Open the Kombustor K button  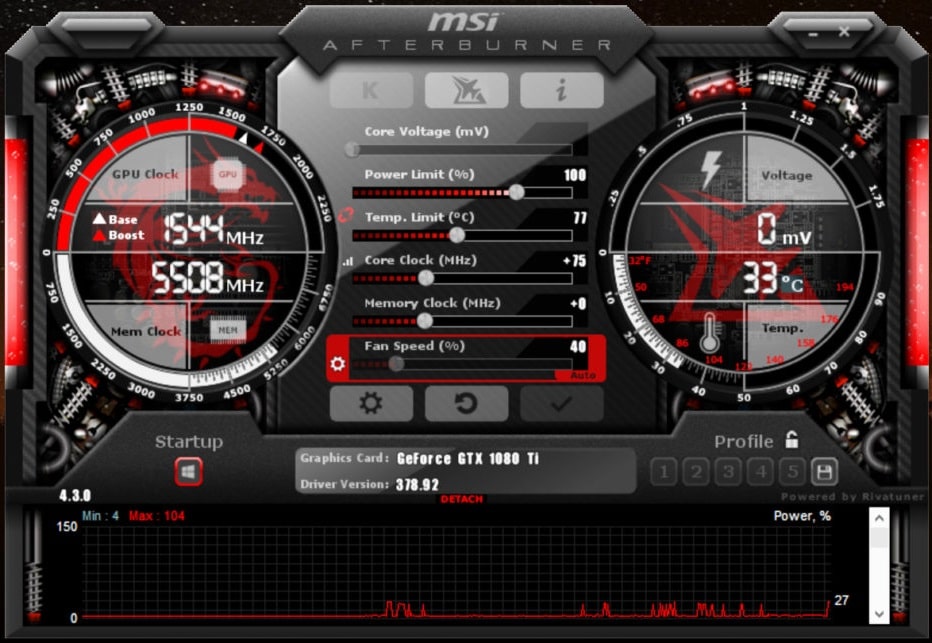(371, 90)
